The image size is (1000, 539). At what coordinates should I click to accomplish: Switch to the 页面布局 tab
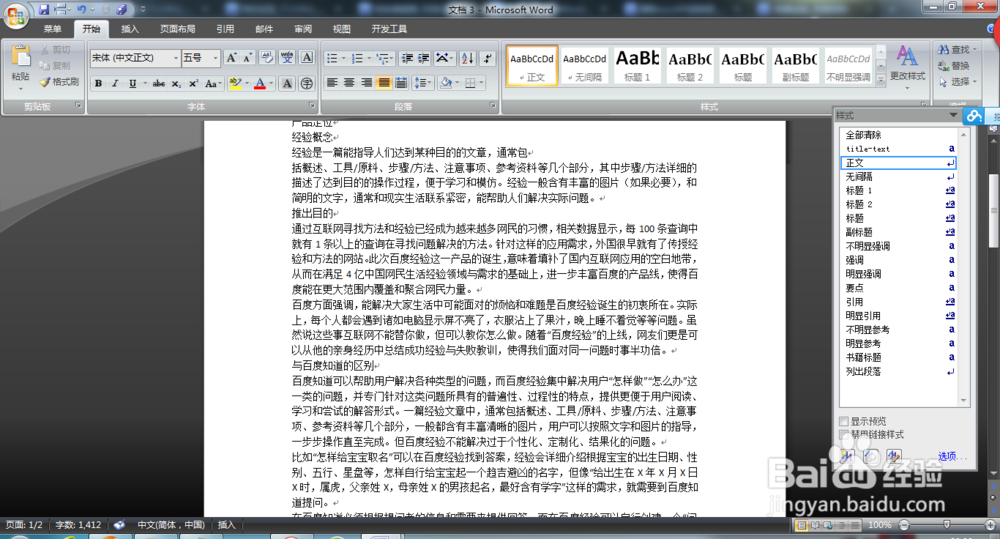coord(177,29)
